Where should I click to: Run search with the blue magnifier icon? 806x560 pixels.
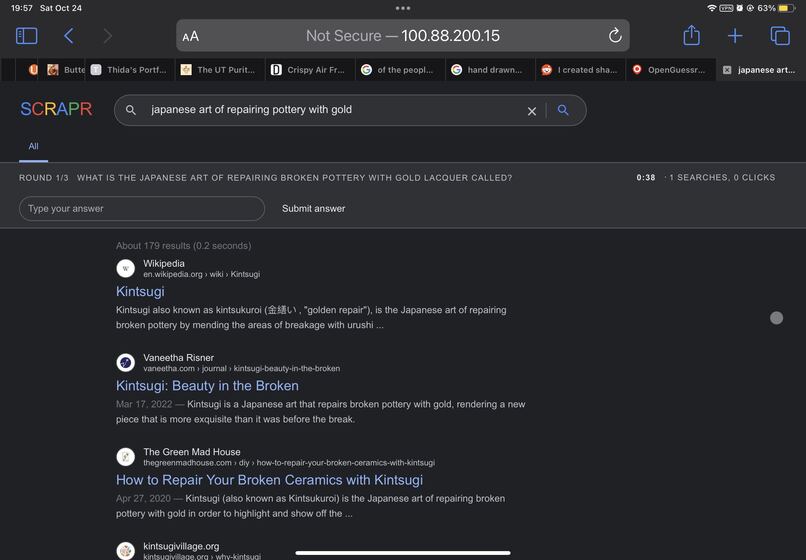pyautogui.click(x=563, y=110)
